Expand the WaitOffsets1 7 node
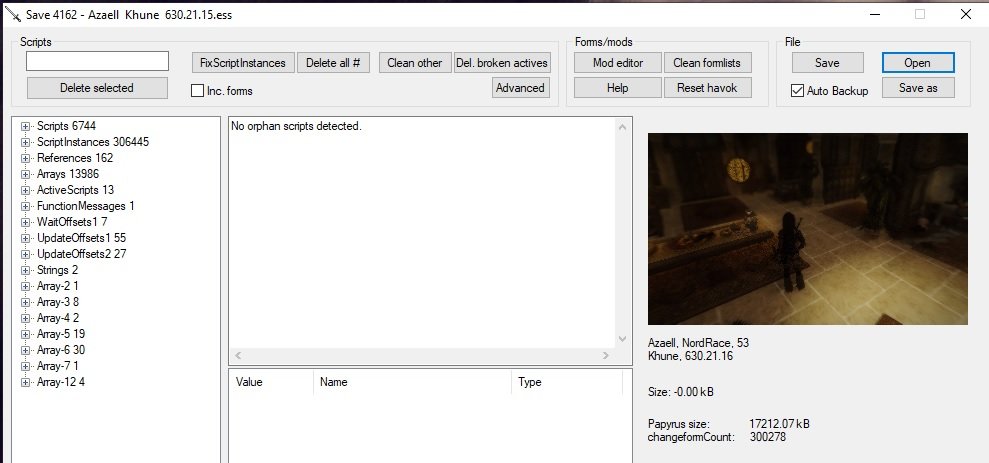This screenshot has width=989, height=463. click(25, 222)
